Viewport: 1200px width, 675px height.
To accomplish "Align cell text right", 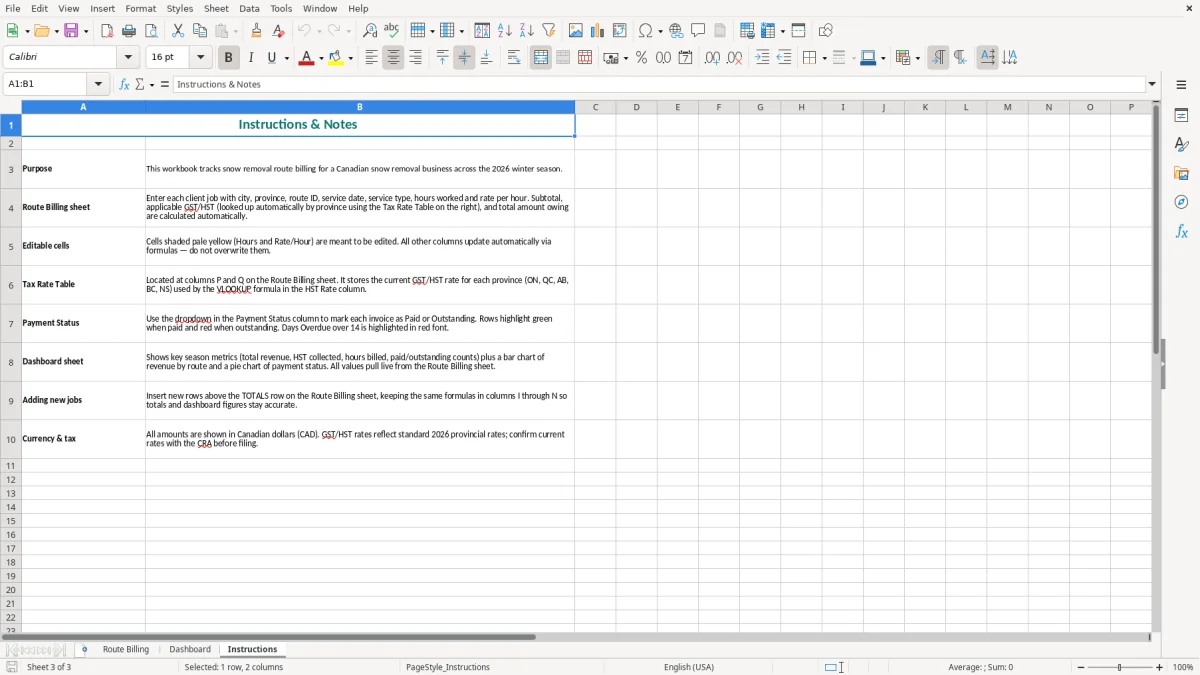I will tap(415, 58).
